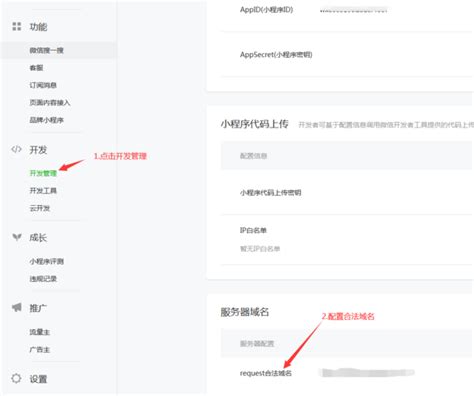The width and height of the screenshot is (474, 396).
Task: Click the AppID(小程序ID) label
Action: (266, 10)
